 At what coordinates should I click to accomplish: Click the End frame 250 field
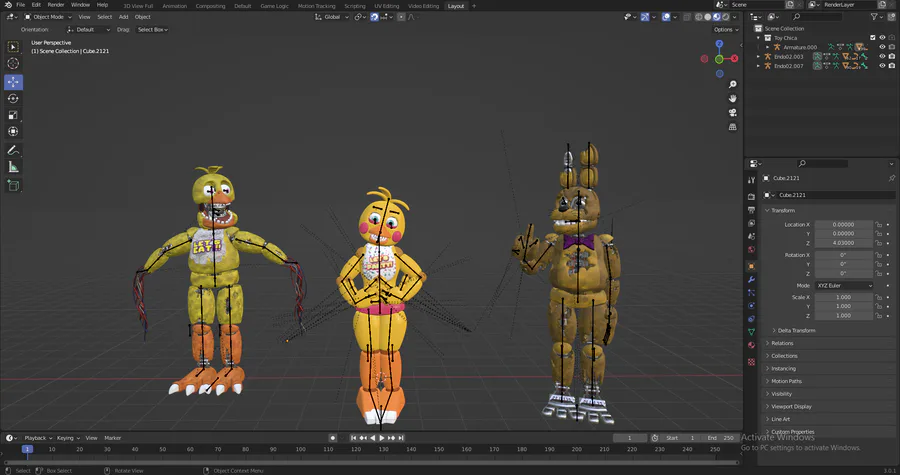721,438
